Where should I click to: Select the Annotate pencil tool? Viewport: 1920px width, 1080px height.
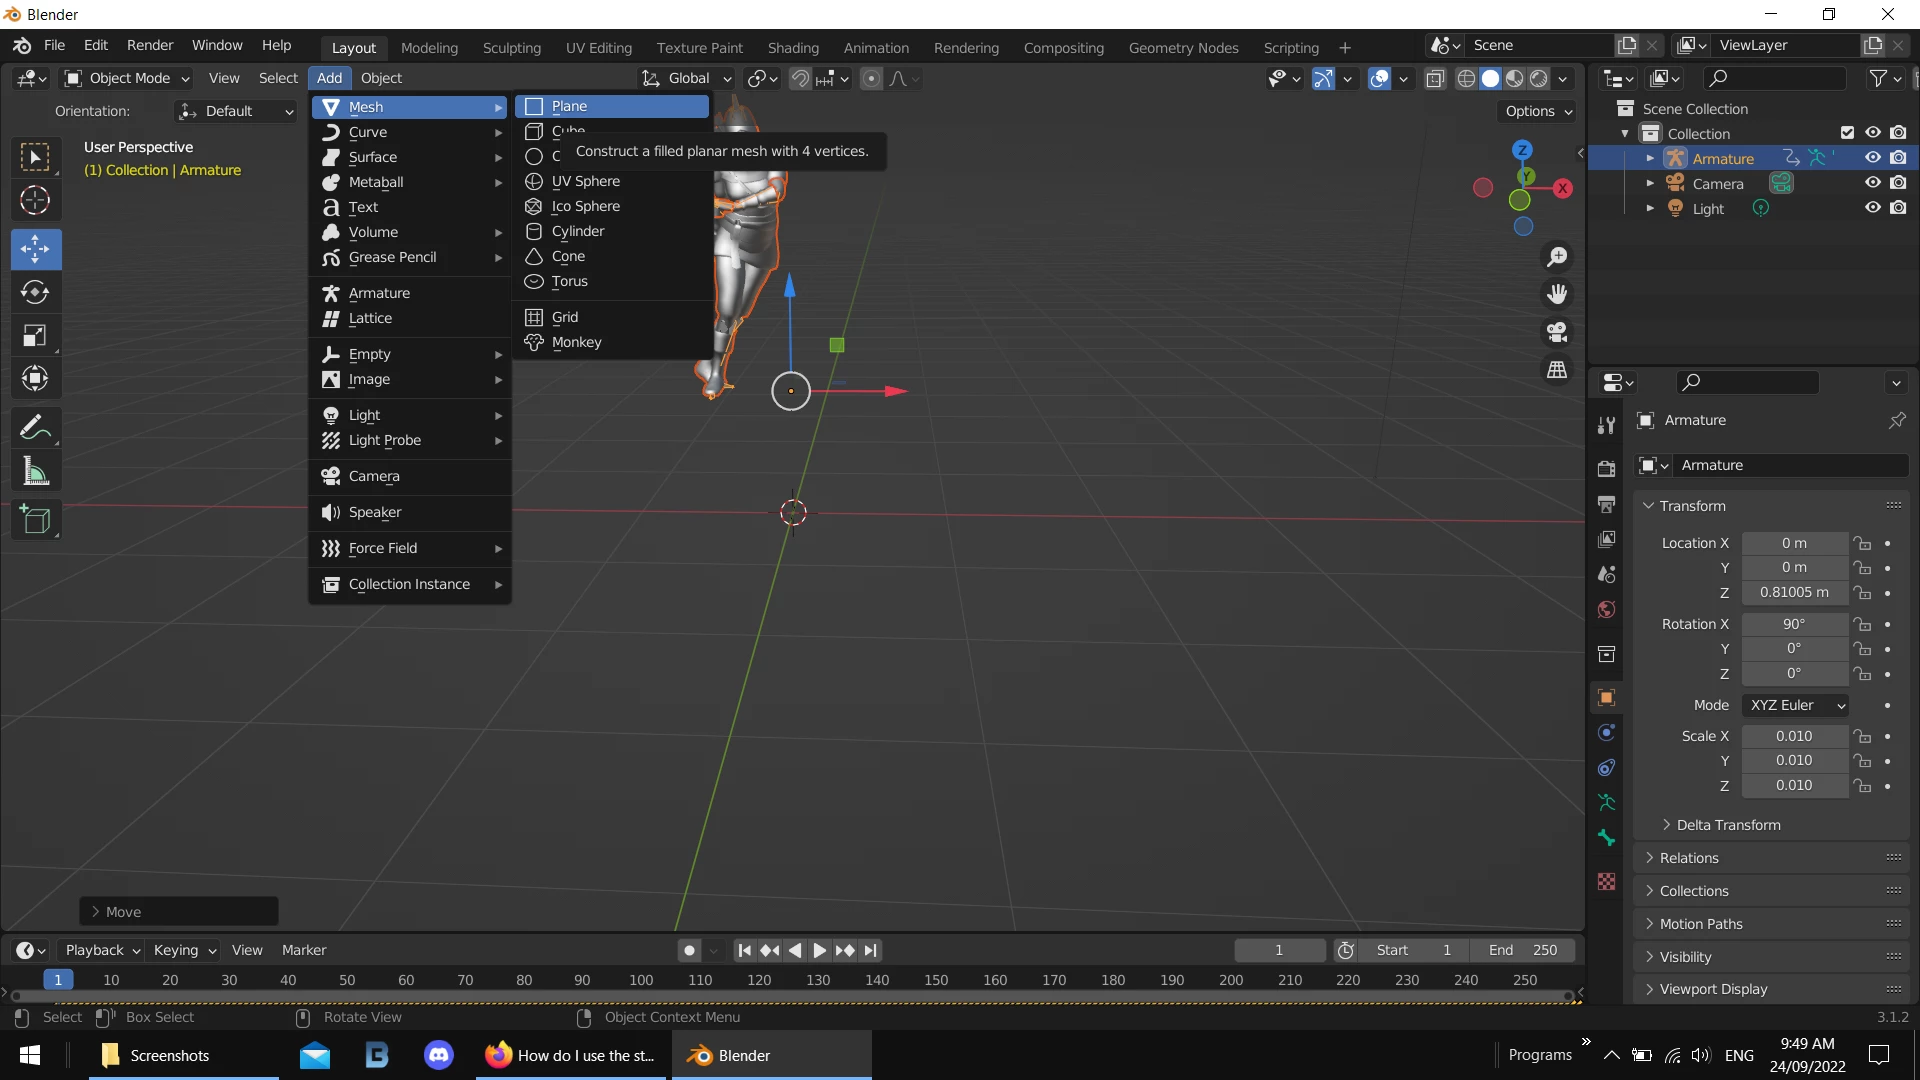pos(35,428)
